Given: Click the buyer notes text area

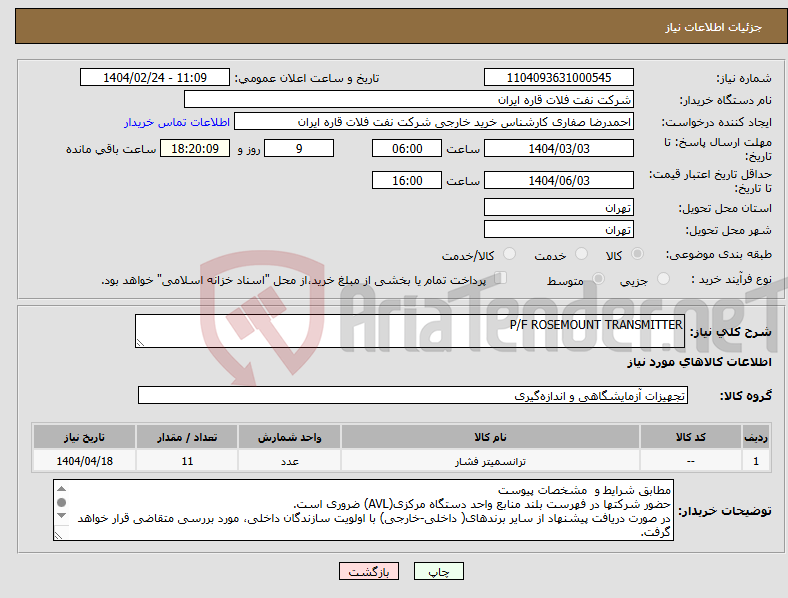Looking at the screenshot, I should pos(363,510).
